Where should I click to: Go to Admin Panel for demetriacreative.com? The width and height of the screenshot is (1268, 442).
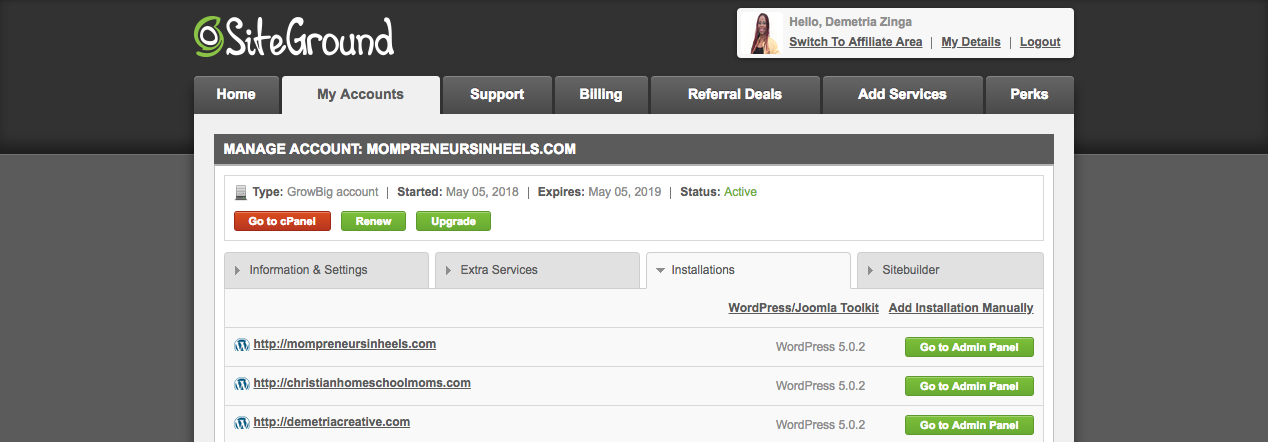tap(969, 425)
